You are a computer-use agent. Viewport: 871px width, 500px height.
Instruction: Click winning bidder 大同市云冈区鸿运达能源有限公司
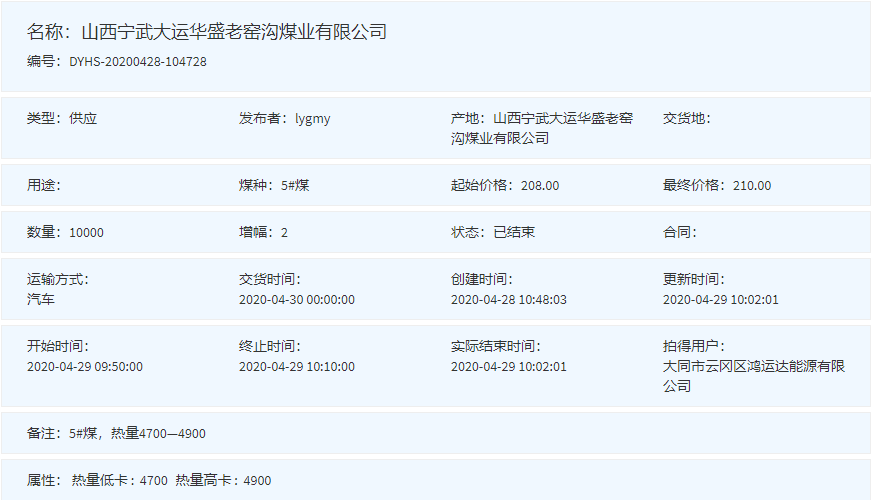pyautogui.click(x=754, y=376)
